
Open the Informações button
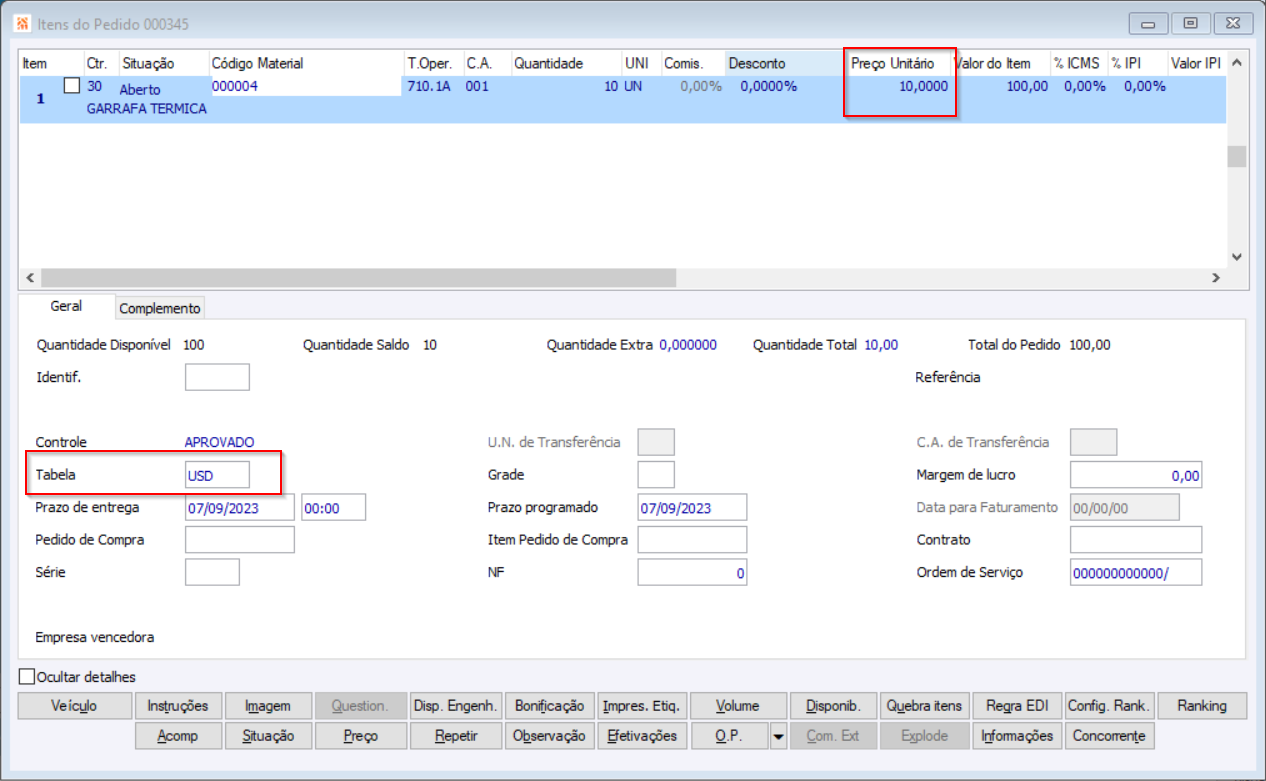pyautogui.click(x=1017, y=736)
